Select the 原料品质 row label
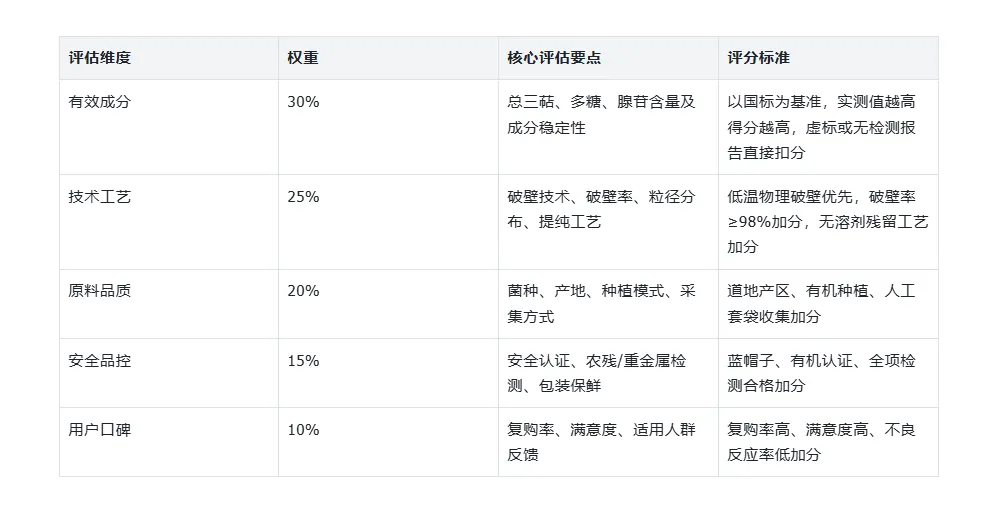 99,291
